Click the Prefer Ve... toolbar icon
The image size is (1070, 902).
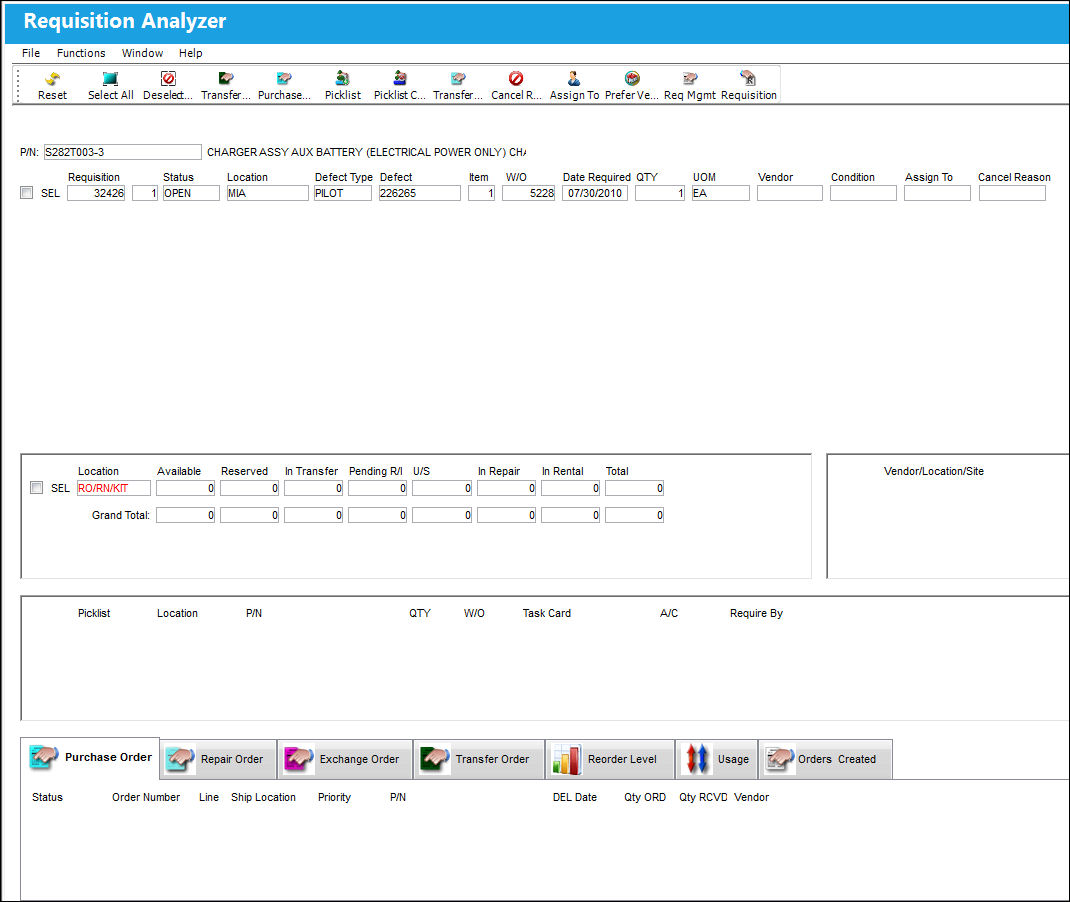(632, 78)
